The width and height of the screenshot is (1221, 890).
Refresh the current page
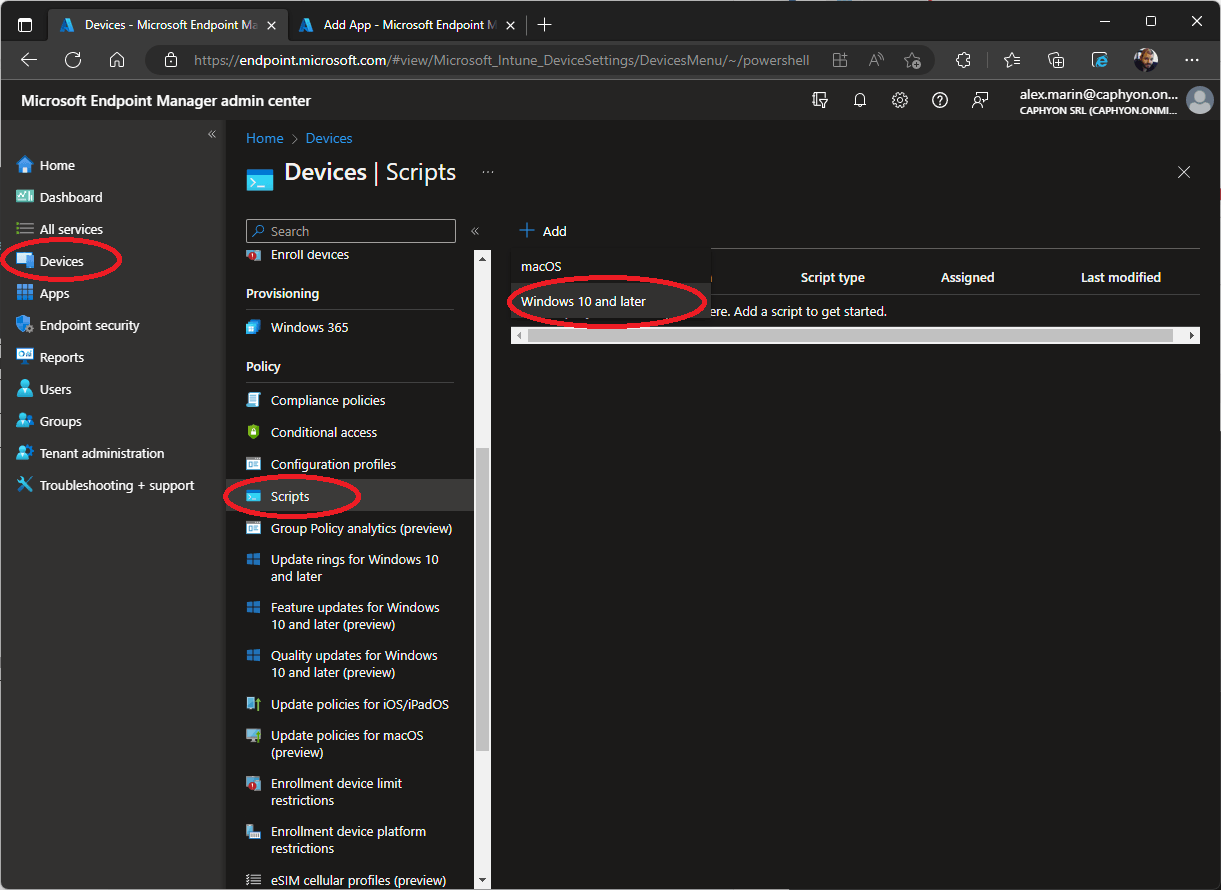pyautogui.click(x=73, y=60)
